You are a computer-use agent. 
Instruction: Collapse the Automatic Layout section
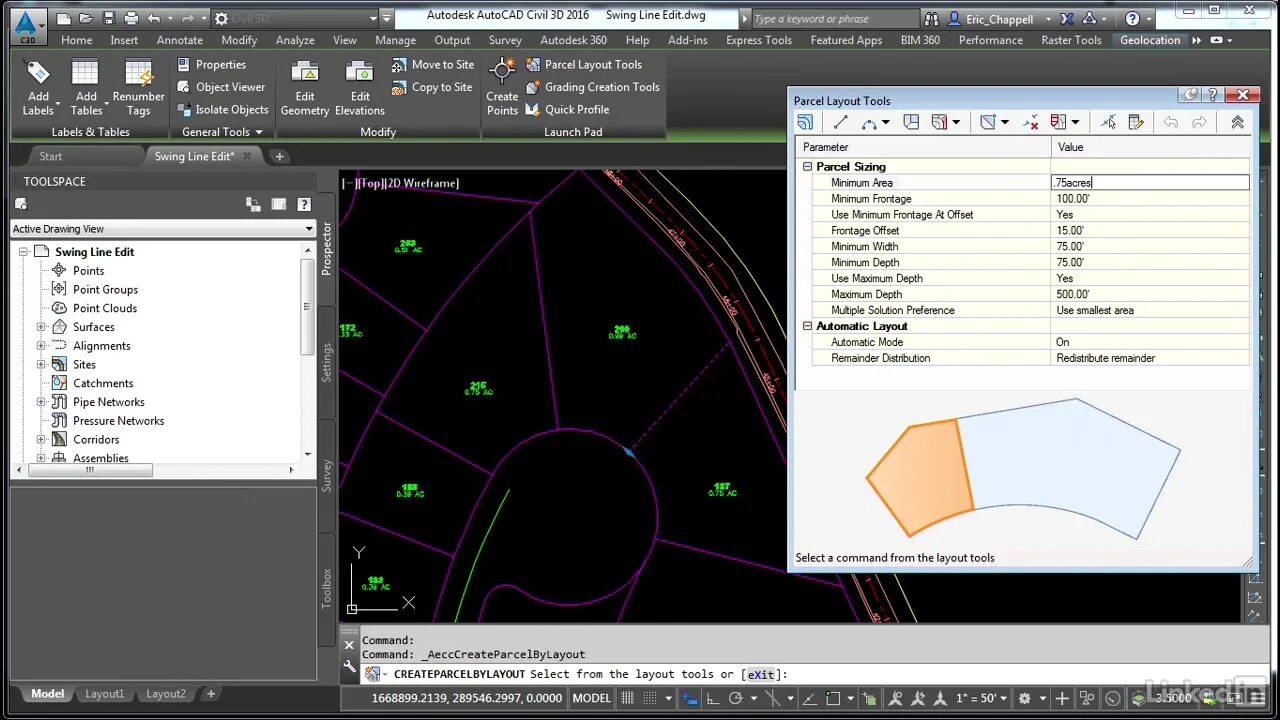807,326
